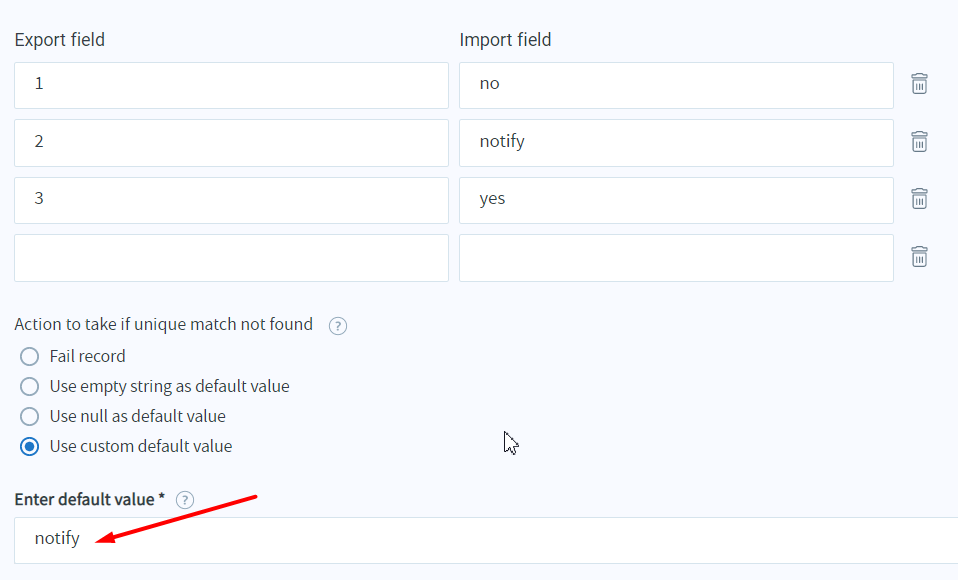Viewport: 958px width, 580px height.
Task: Delete the mapping row with import value notify
Action: click(919, 142)
